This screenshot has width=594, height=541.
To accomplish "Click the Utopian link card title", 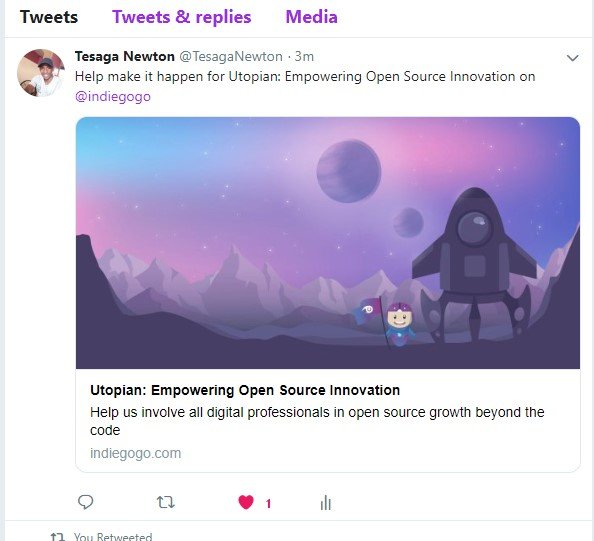I will tap(245, 390).
